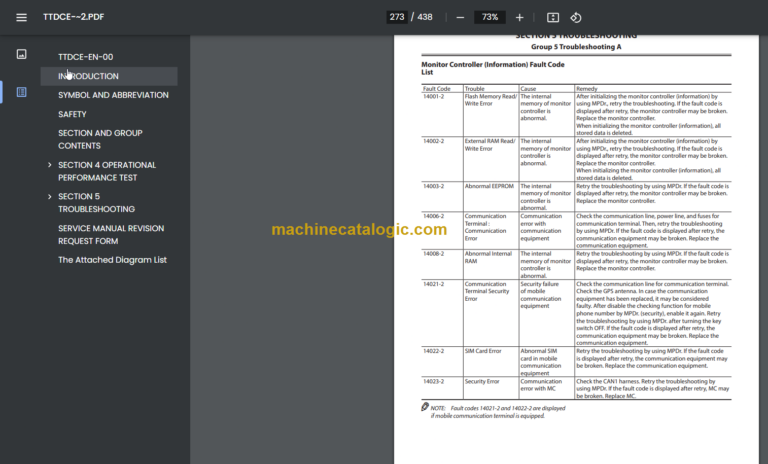Click the Group 5 Troubleshooting A heading
This screenshot has width=768, height=464.
(576, 47)
